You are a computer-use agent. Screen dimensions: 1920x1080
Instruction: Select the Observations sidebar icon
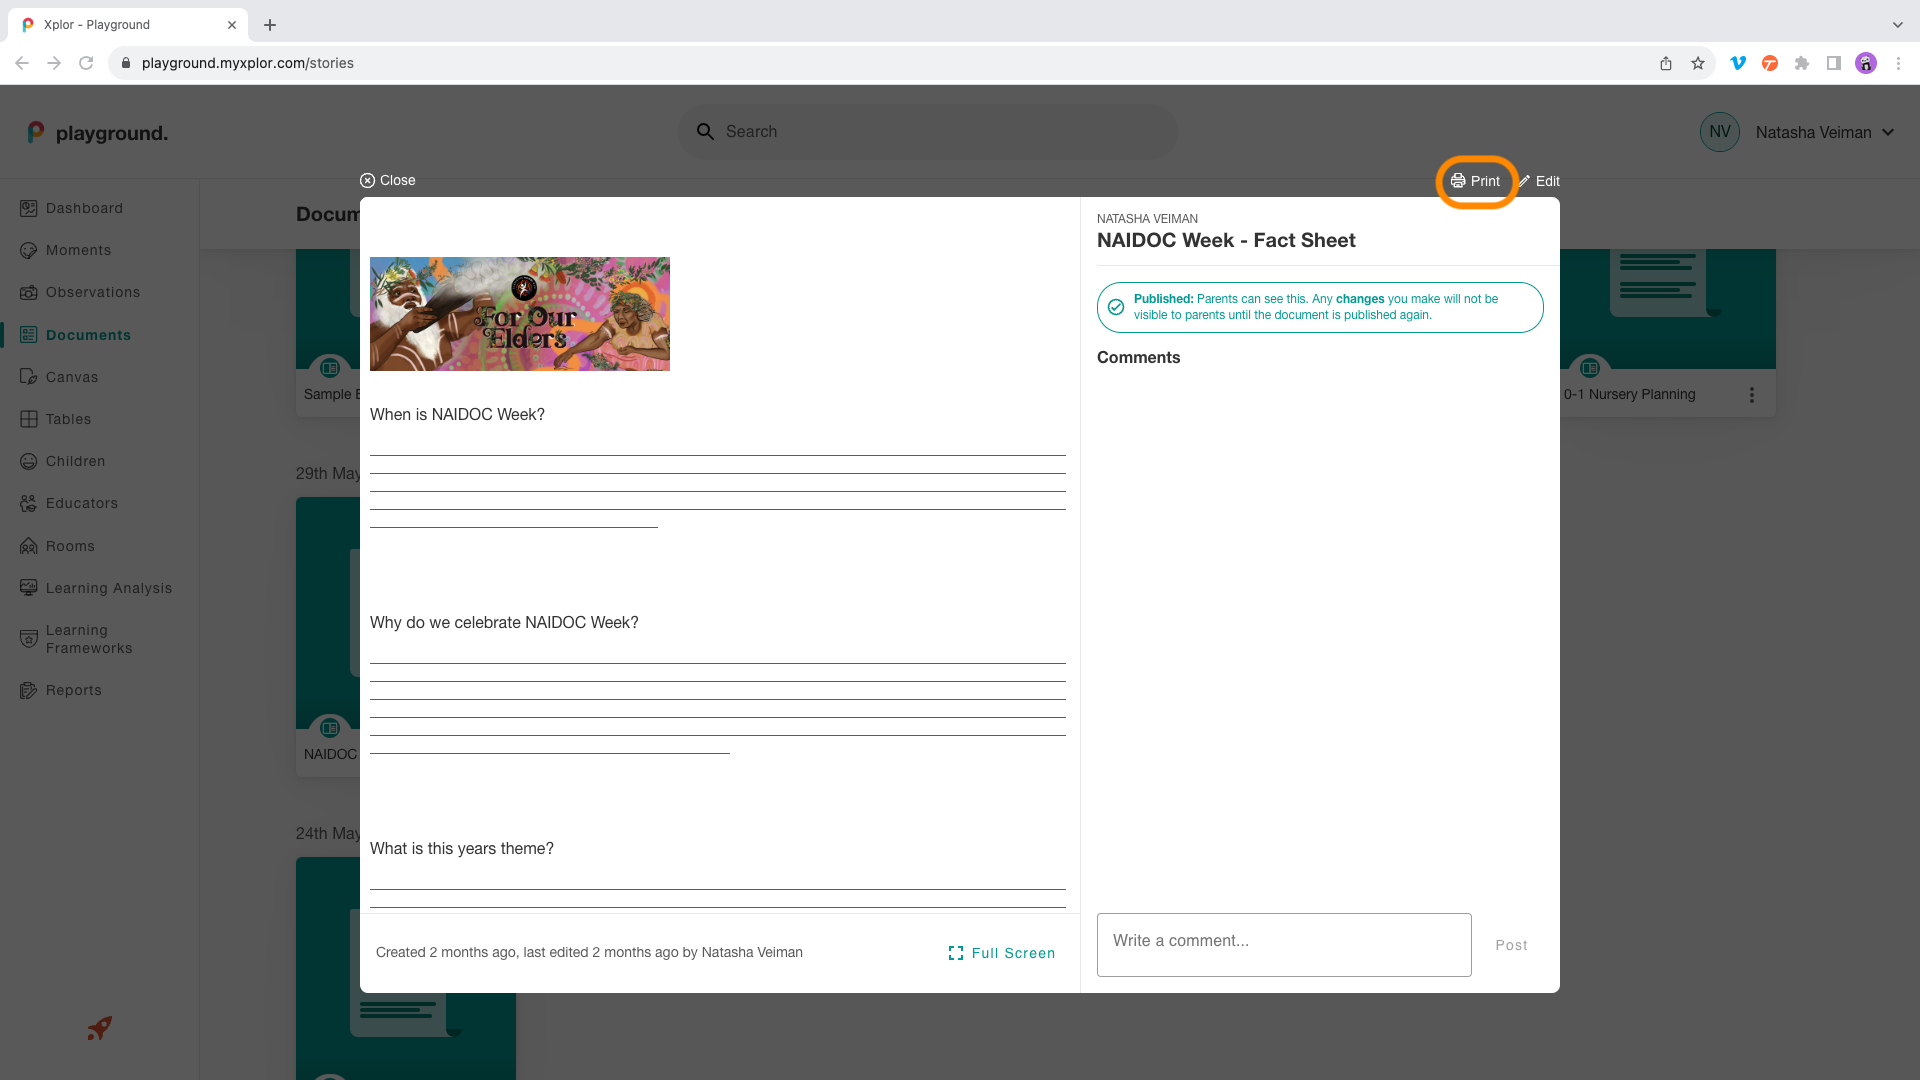pos(28,292)
